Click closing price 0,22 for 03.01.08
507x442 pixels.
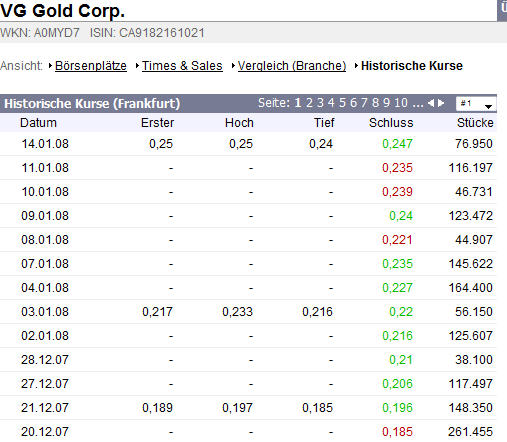401,312
